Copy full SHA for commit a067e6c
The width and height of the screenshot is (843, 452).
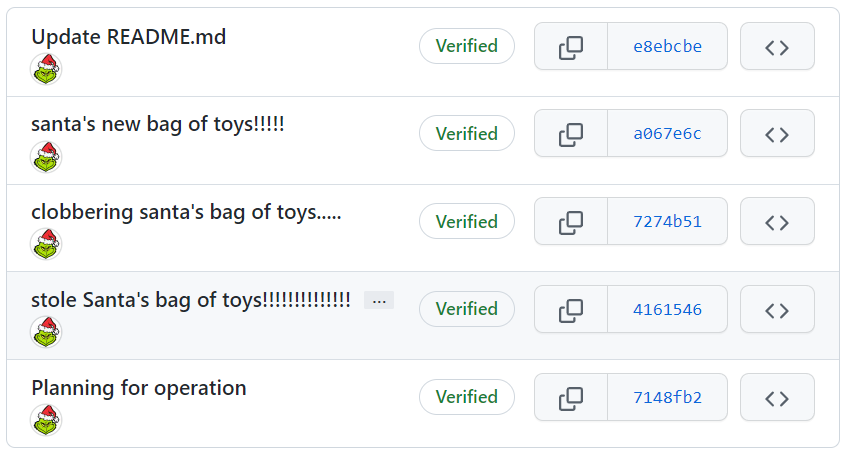(571, 133)
